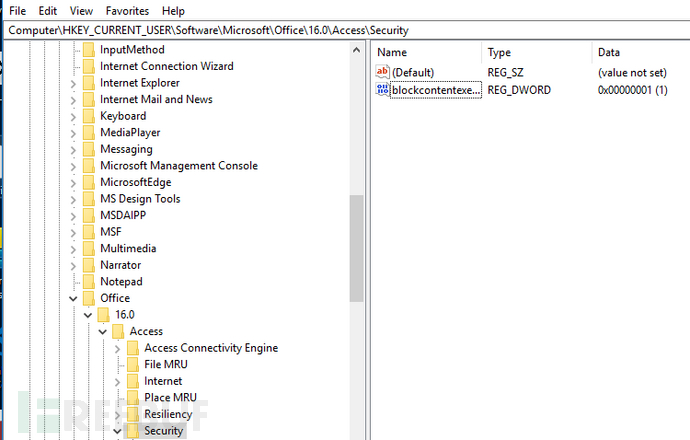The width and height of the screenshot is (690, 440).
Task: Select the MicrosoftEdge folder icon
Action: tap(89, 182)
